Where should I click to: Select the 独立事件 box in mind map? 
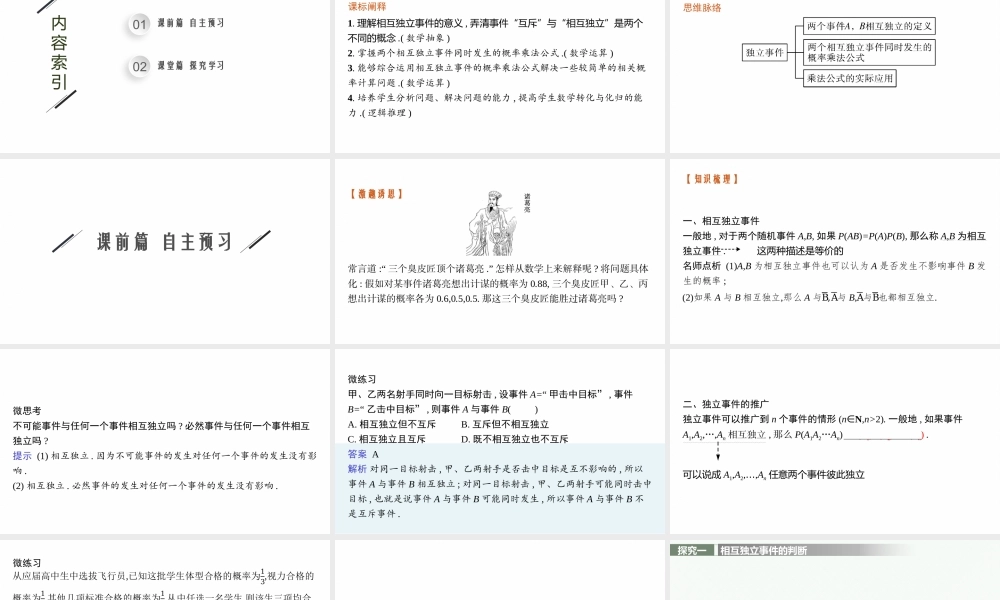pyautogui.click(x=765, y=52)
